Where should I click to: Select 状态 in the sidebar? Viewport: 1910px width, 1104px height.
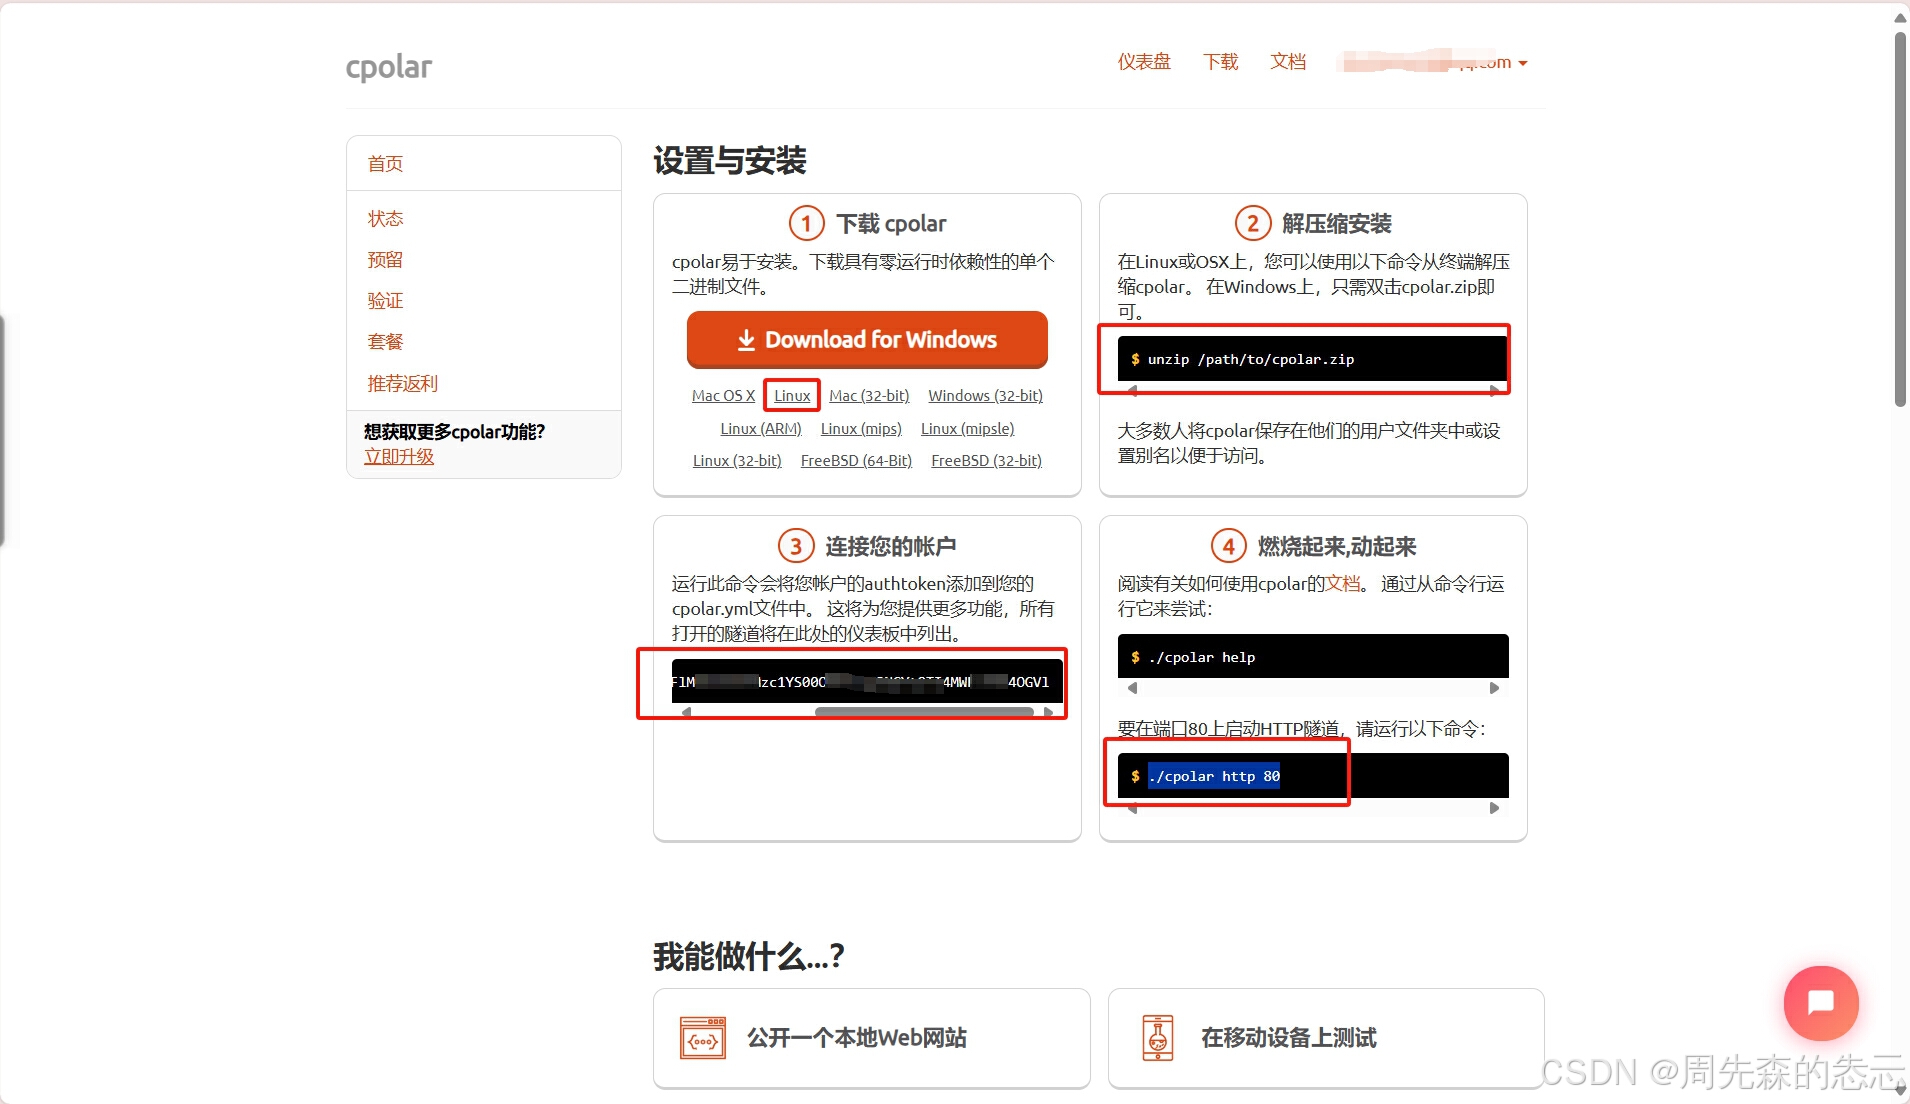(385, 218)
